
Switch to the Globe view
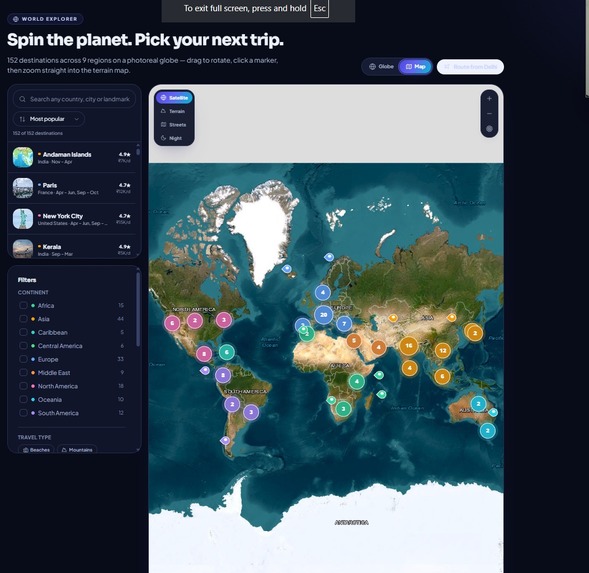381,67
